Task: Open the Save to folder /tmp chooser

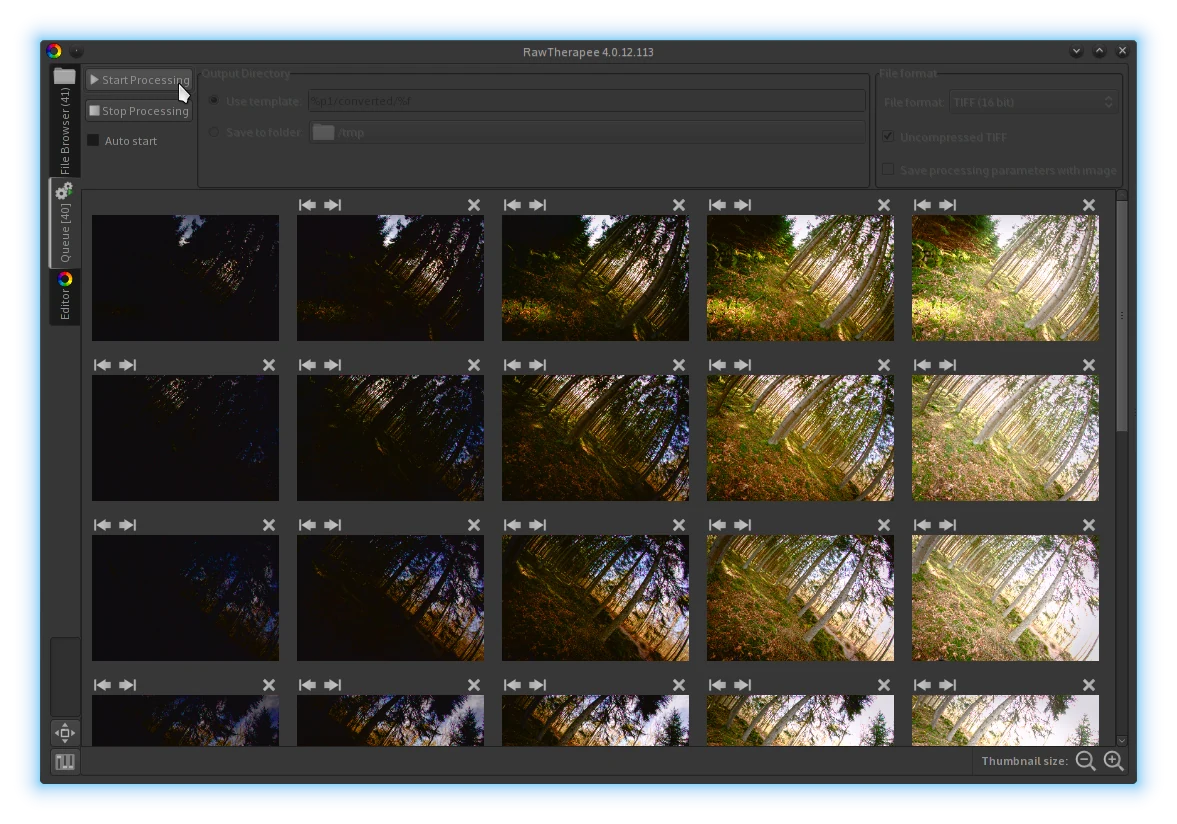Action: point(586,132)
